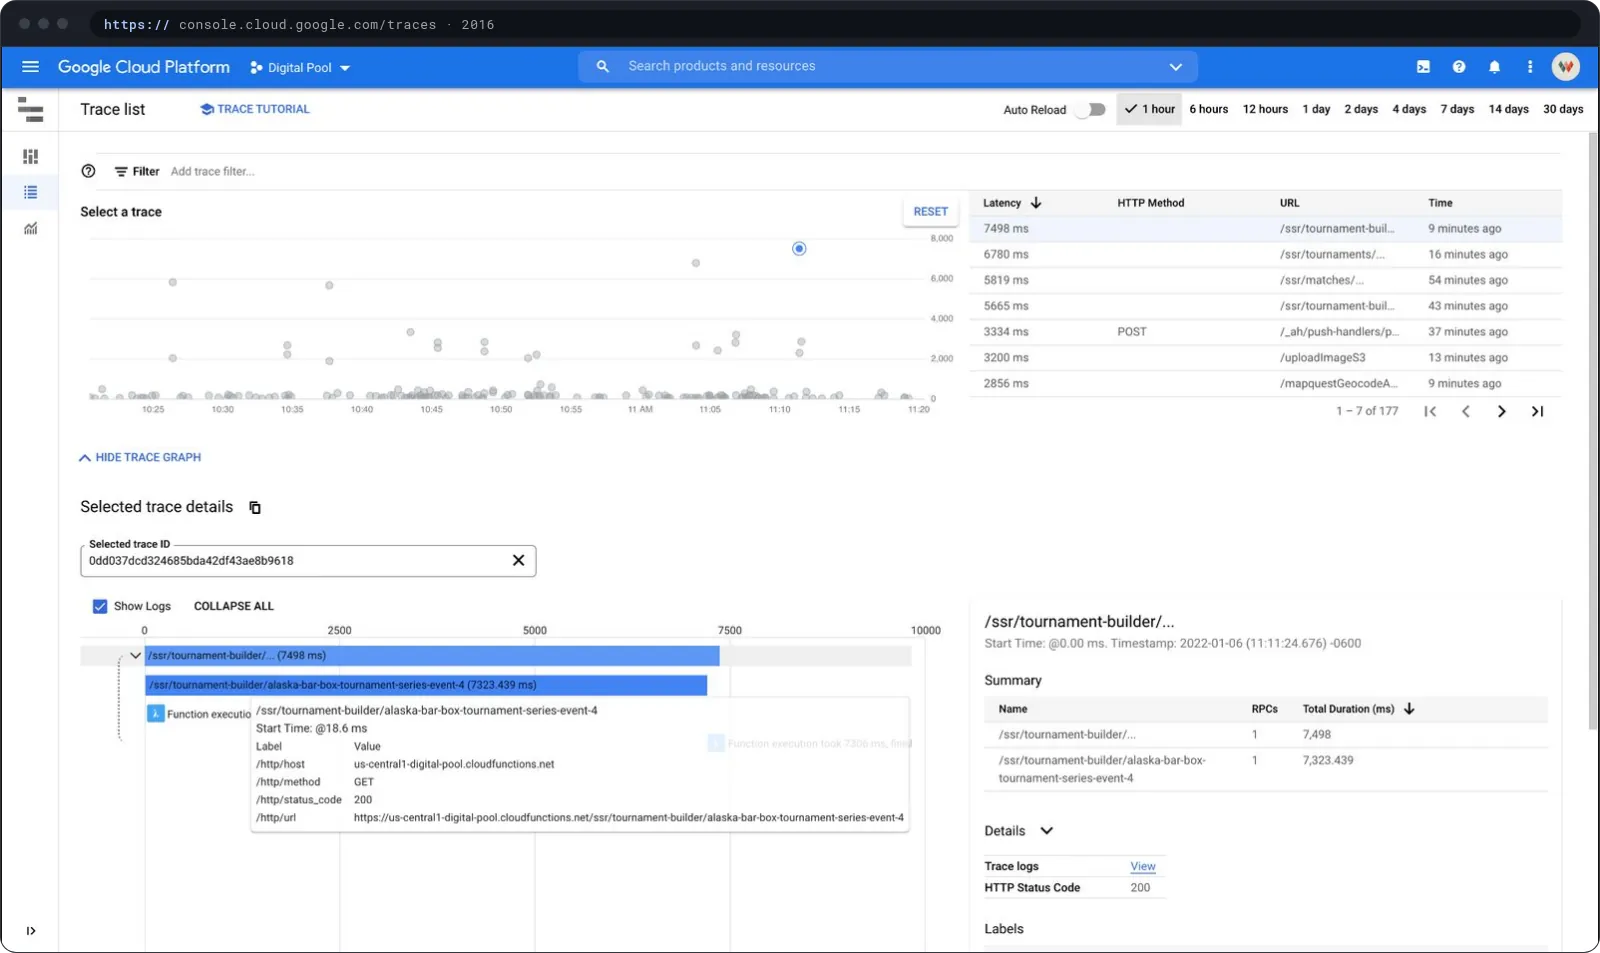Select the highlighted trace point on scatter plot

[x=799, y=249]
